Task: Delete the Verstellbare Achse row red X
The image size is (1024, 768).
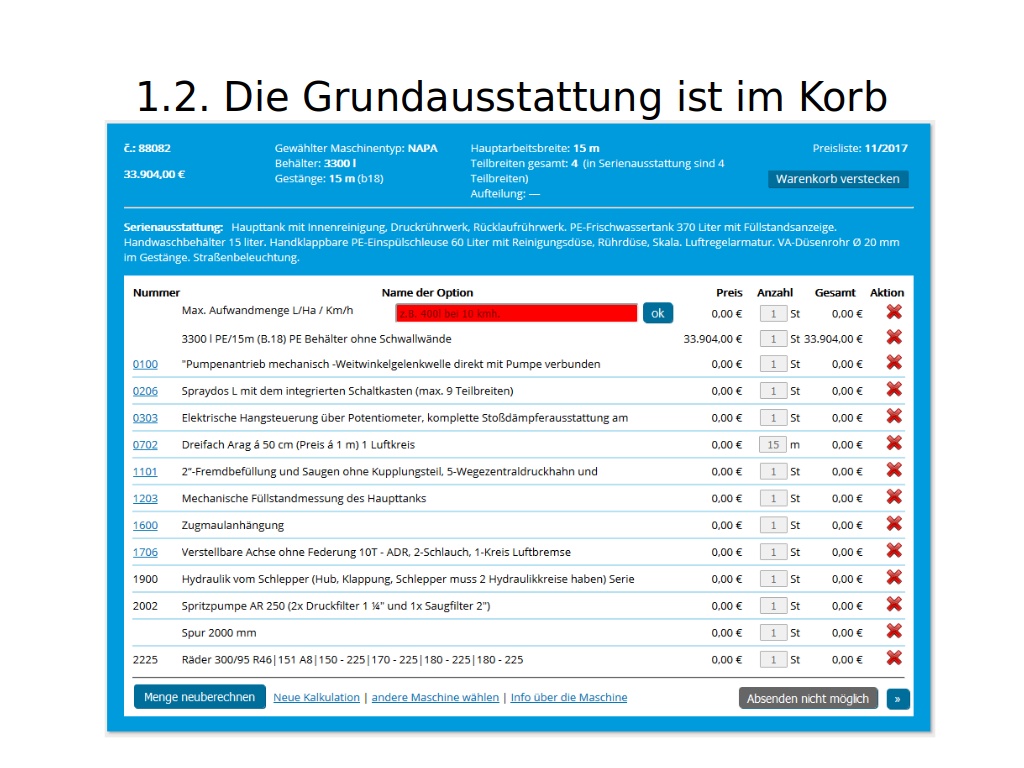Action: (x=893, y=551)
